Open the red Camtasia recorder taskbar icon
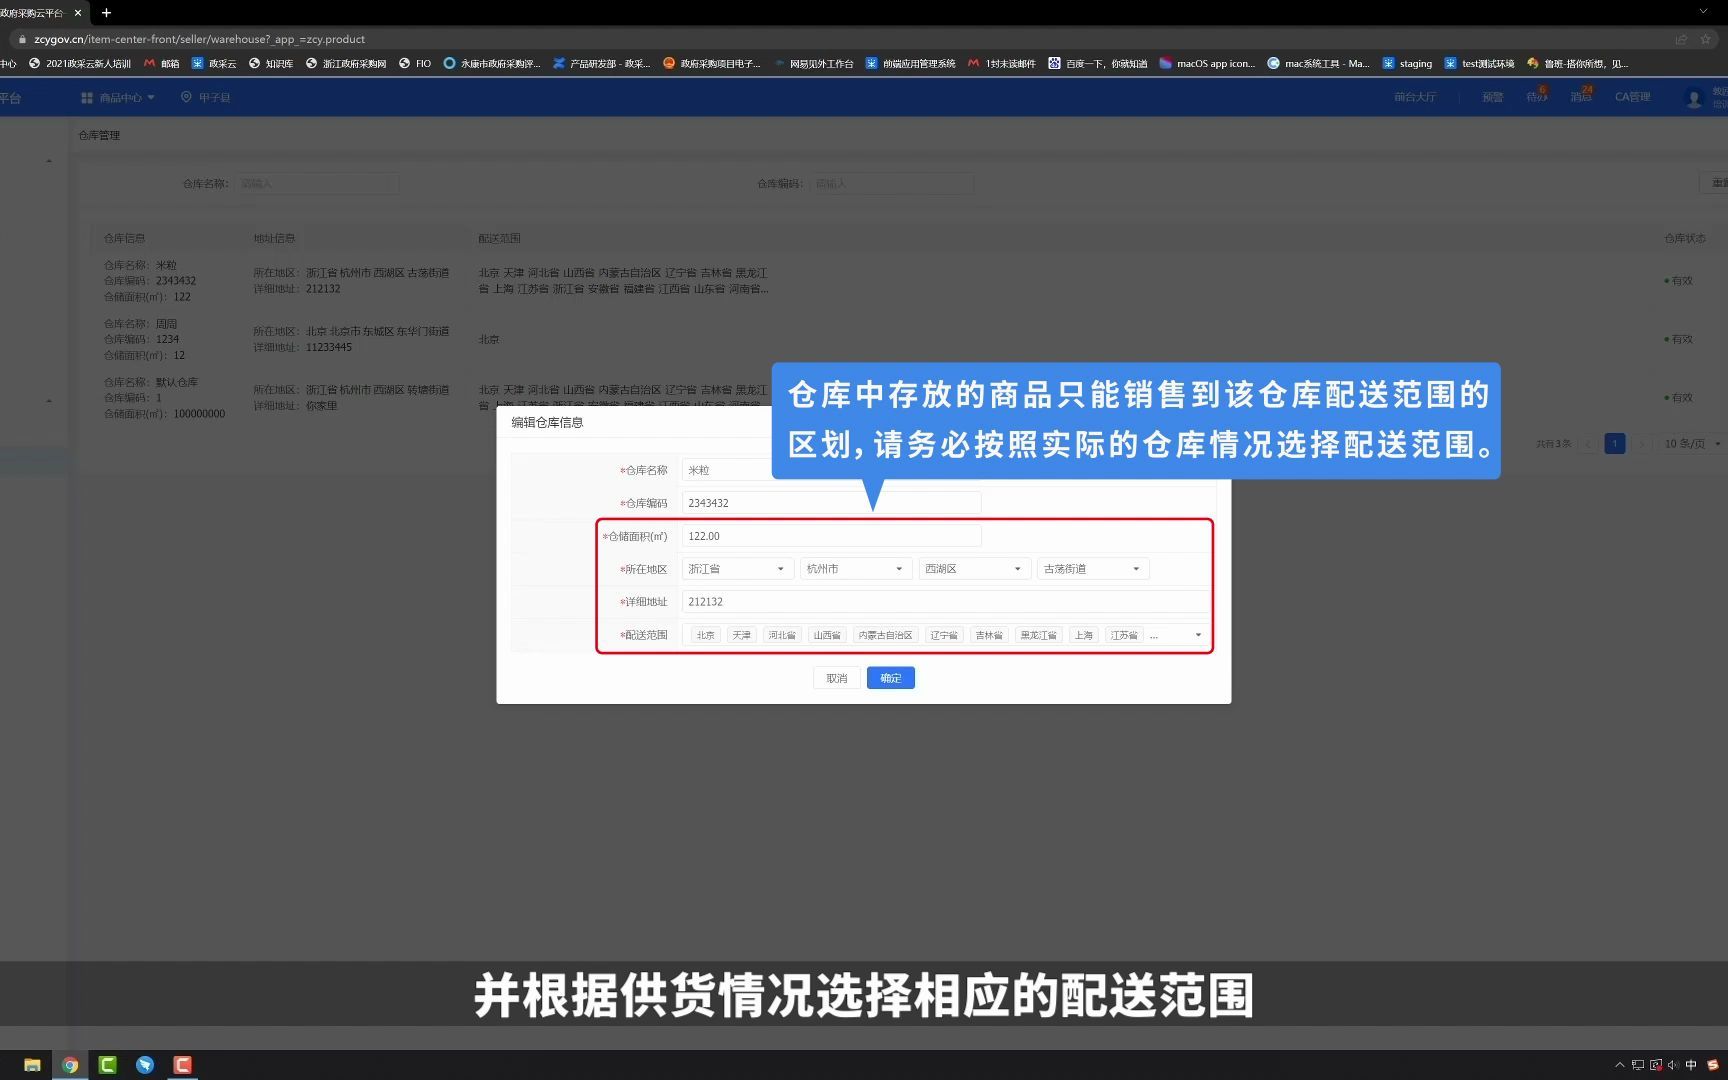Image resolution: width=1728 pixels, height=1080 pixels. [x=182, y=1065]
